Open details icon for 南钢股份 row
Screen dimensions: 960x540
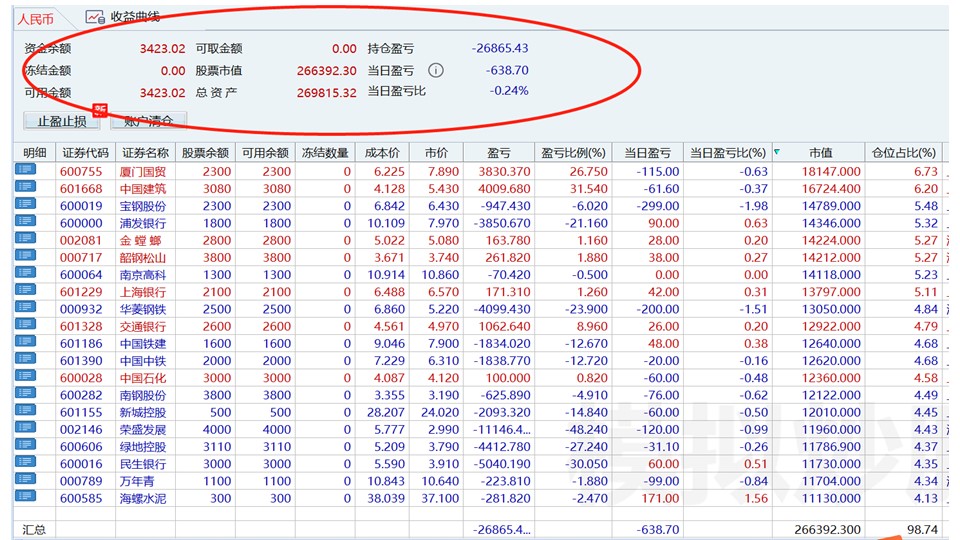point(25,392)
